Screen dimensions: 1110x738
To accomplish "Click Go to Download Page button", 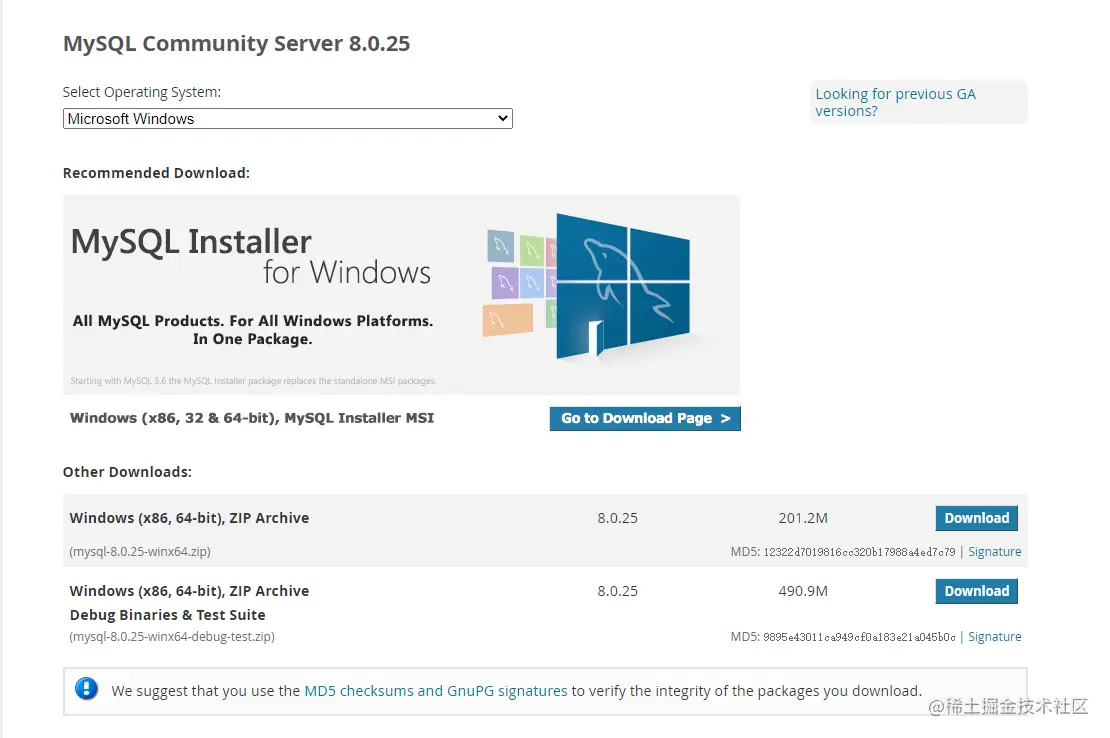I will [645, 418].
